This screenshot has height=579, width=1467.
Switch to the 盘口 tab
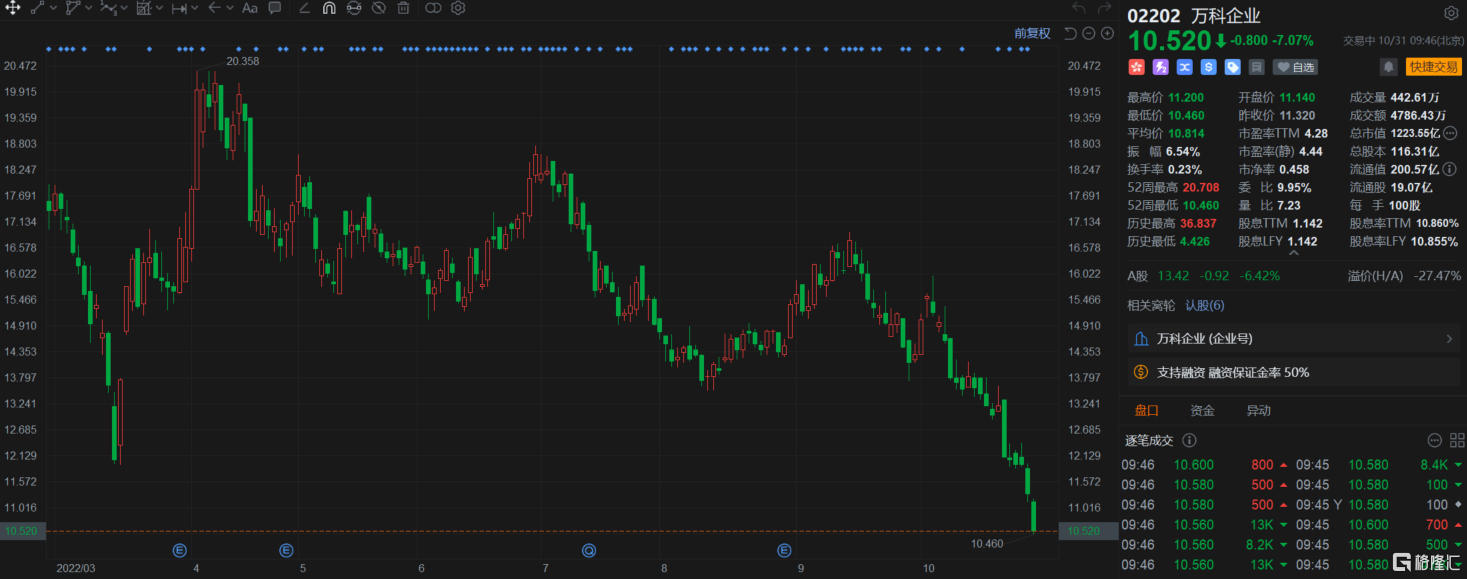click(x=1146, y=410)
